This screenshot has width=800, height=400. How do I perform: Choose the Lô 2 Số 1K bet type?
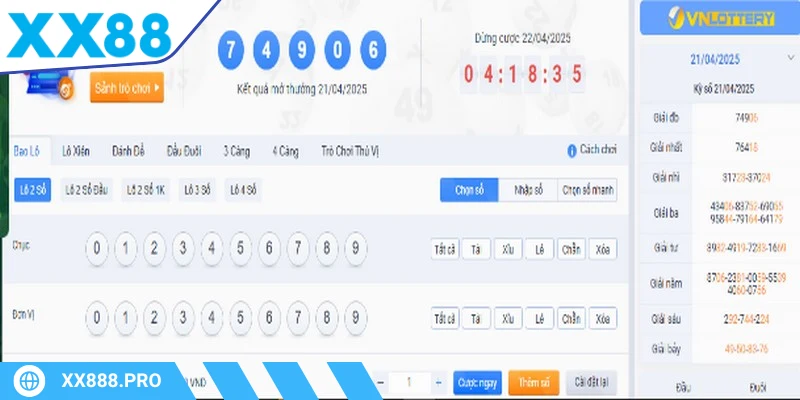pos(146,189)
